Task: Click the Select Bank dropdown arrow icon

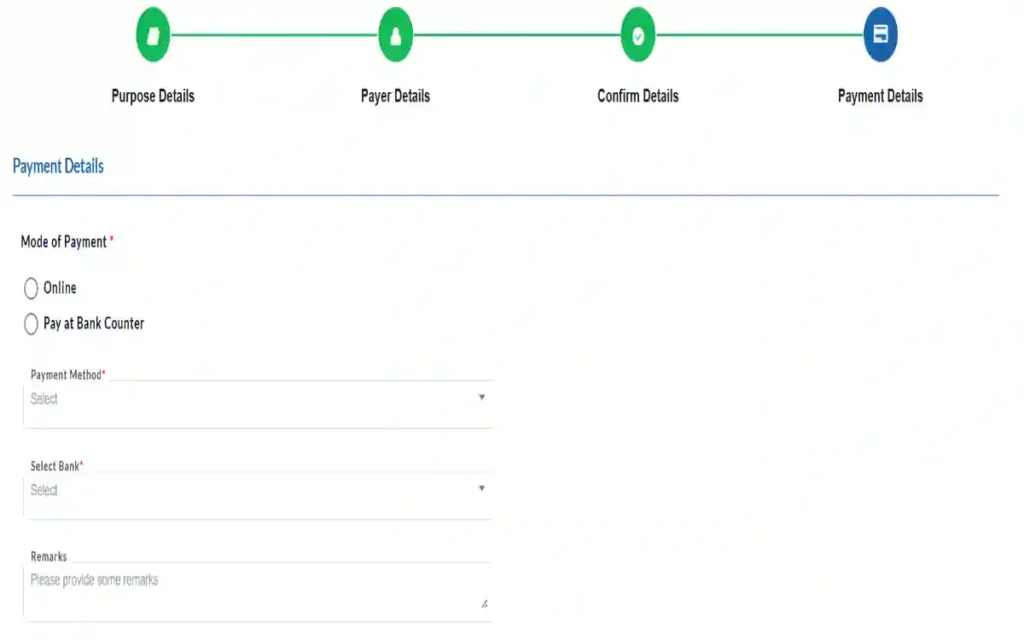Action: click(x=481, y=489)
